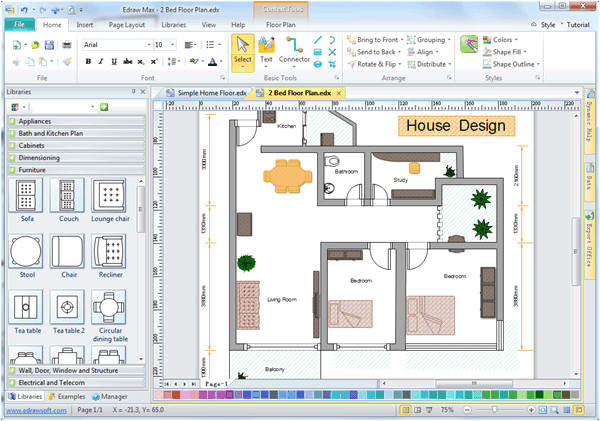Image resolution: width=600 pixels, height=421 pixels.
Task: Click the Stool shape icon
Action: (x=27, y=255)
